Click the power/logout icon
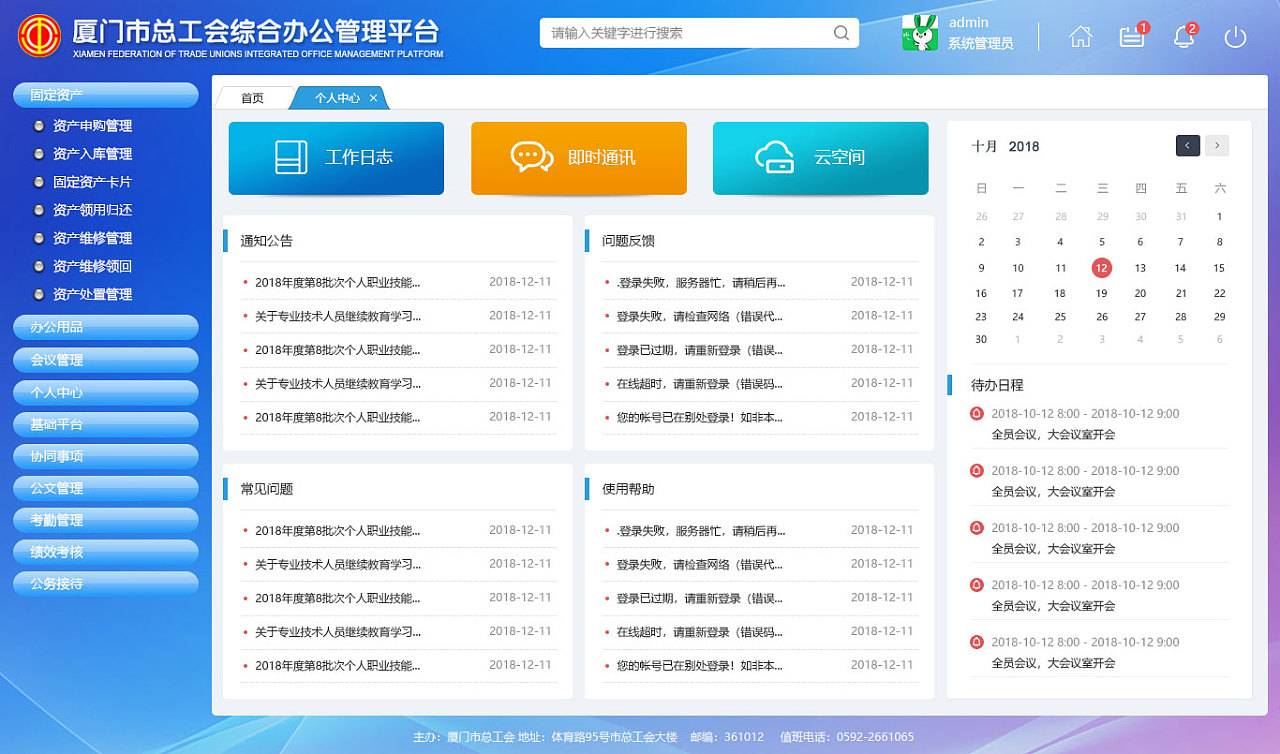This screenshot has height=754, width=1280. [x=1235, y=36]
